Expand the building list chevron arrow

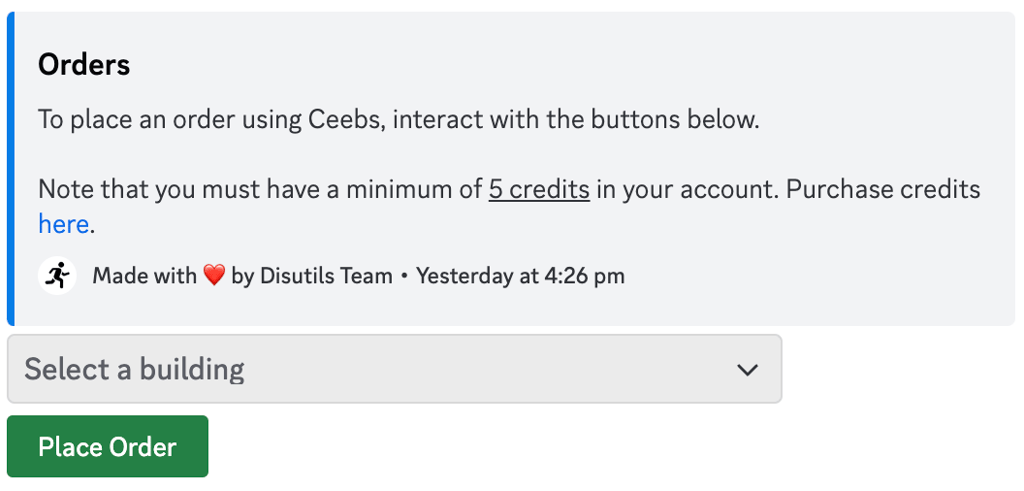747,370
